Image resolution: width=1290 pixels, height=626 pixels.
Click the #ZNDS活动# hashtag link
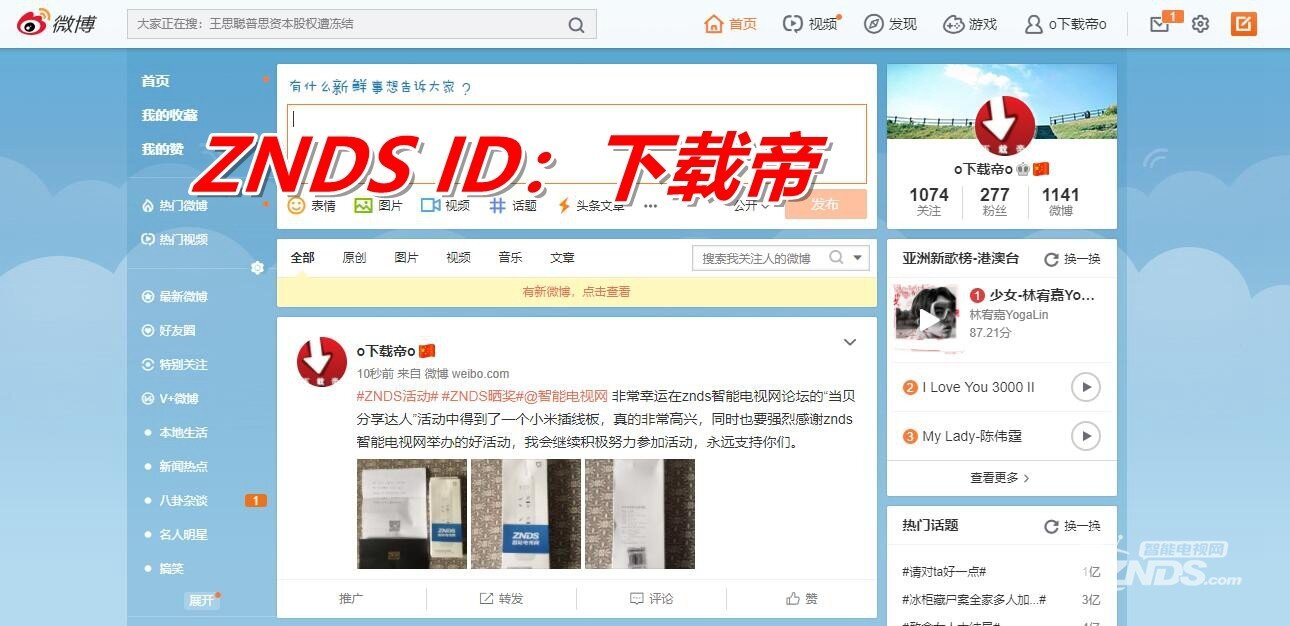pyautogui.click(x=397, y=396)
